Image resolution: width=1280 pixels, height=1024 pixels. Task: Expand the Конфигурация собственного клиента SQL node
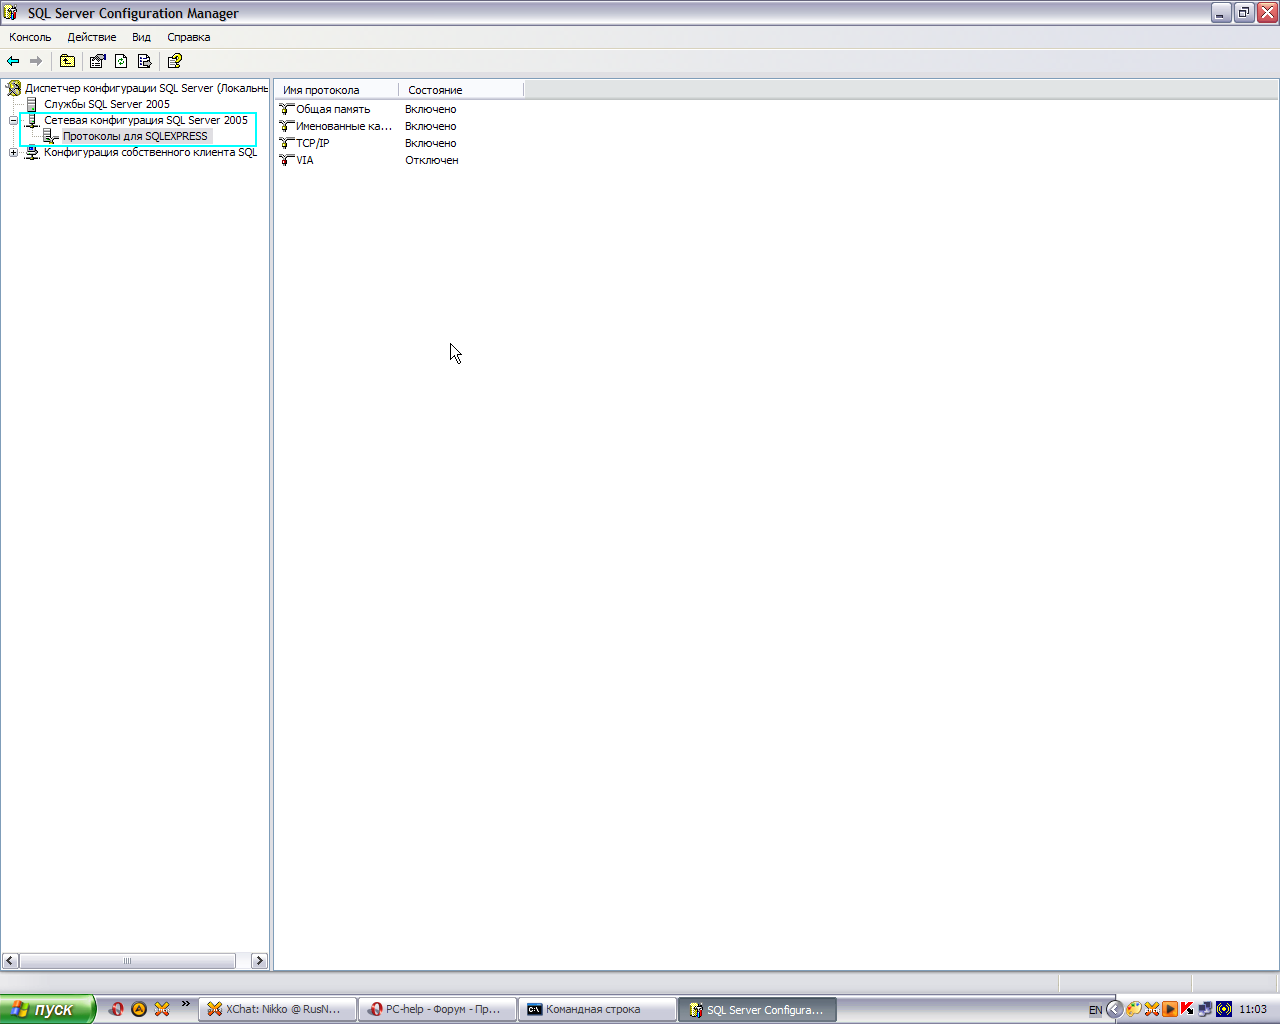(x=14, y=152)
